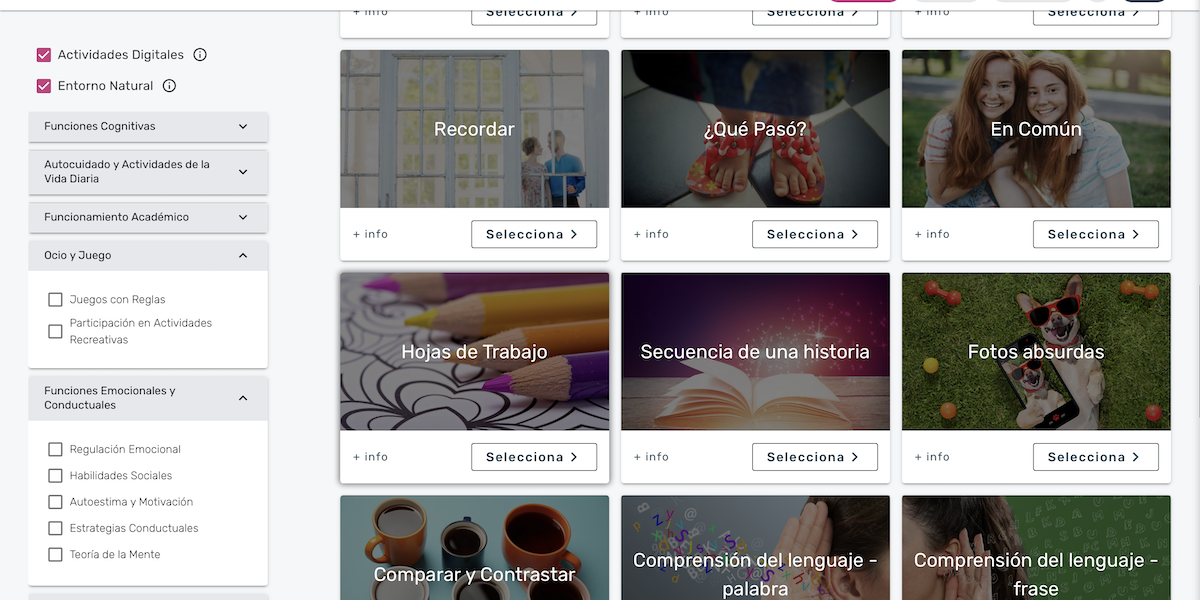The image size is (1200, 600).
Task: Click Selecciona under Fotos absurdas card
Action: [1096, 457]
